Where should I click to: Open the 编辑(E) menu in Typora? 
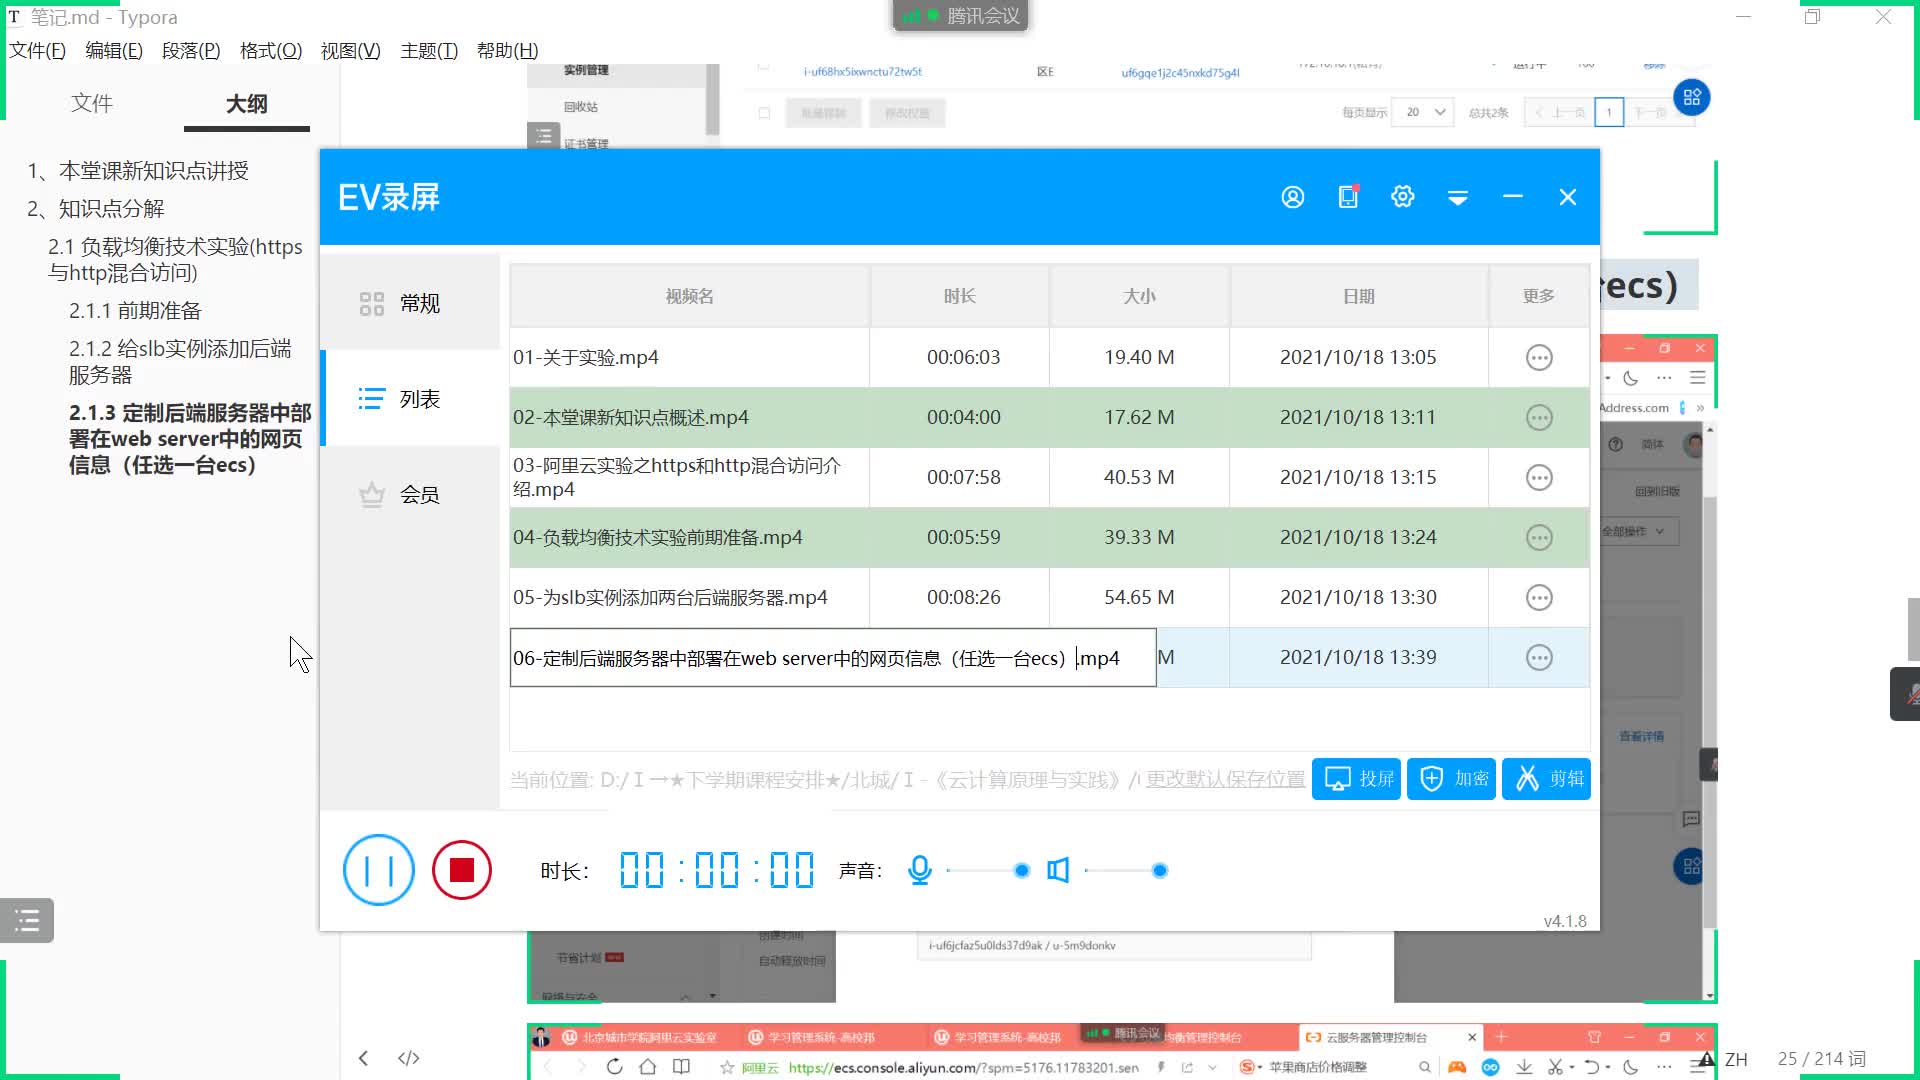click(114, 50)
